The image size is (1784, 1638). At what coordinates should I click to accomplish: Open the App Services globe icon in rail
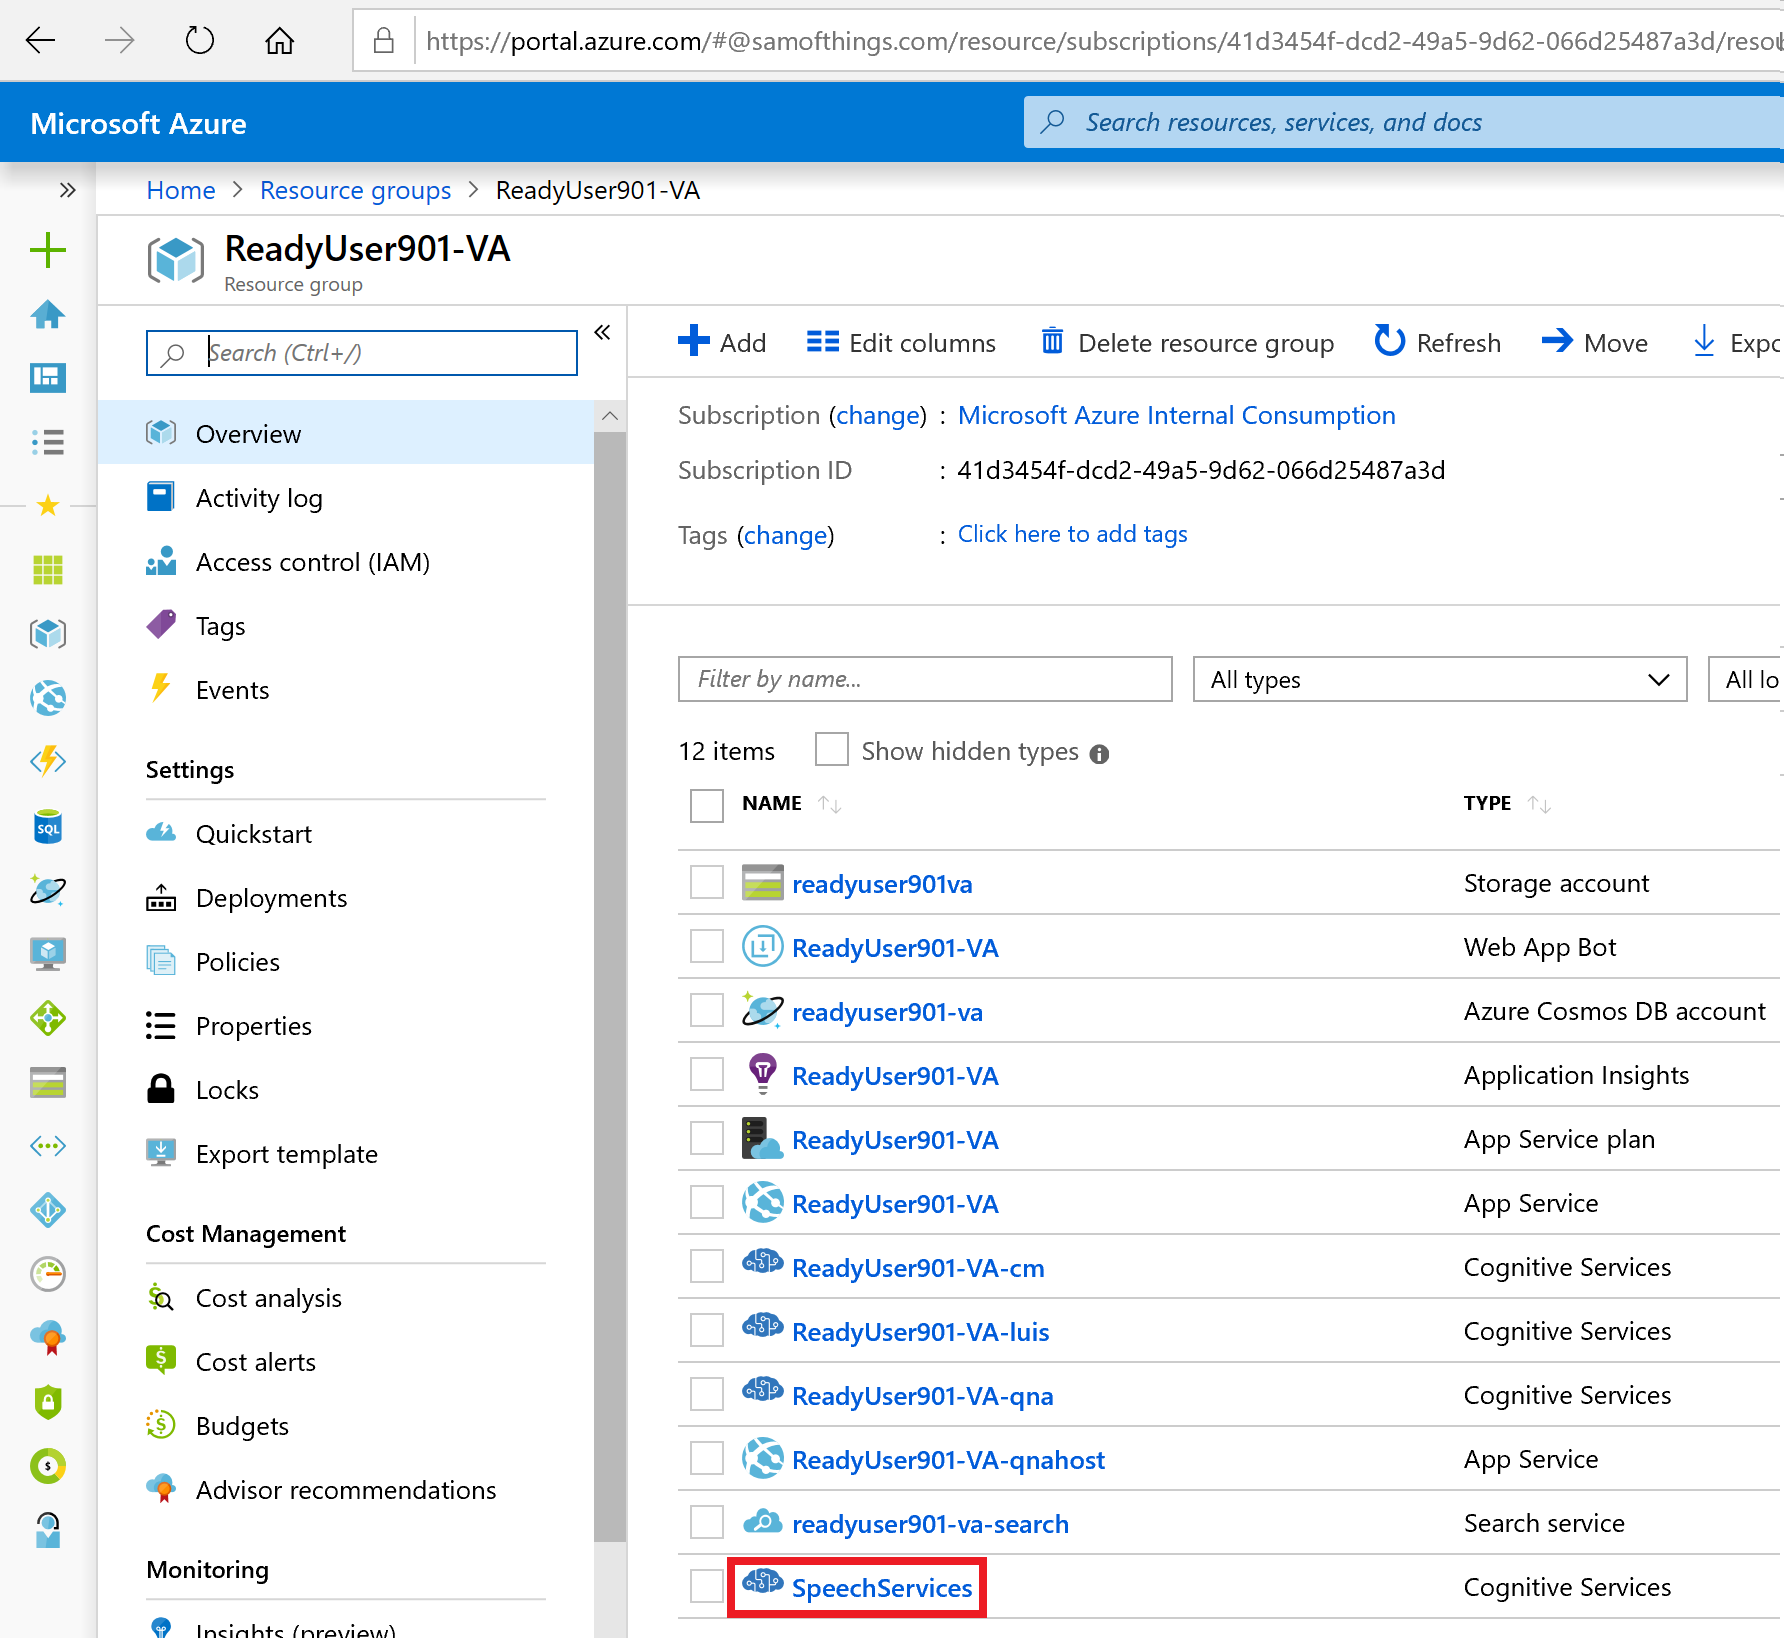click(x=47, y=698)
